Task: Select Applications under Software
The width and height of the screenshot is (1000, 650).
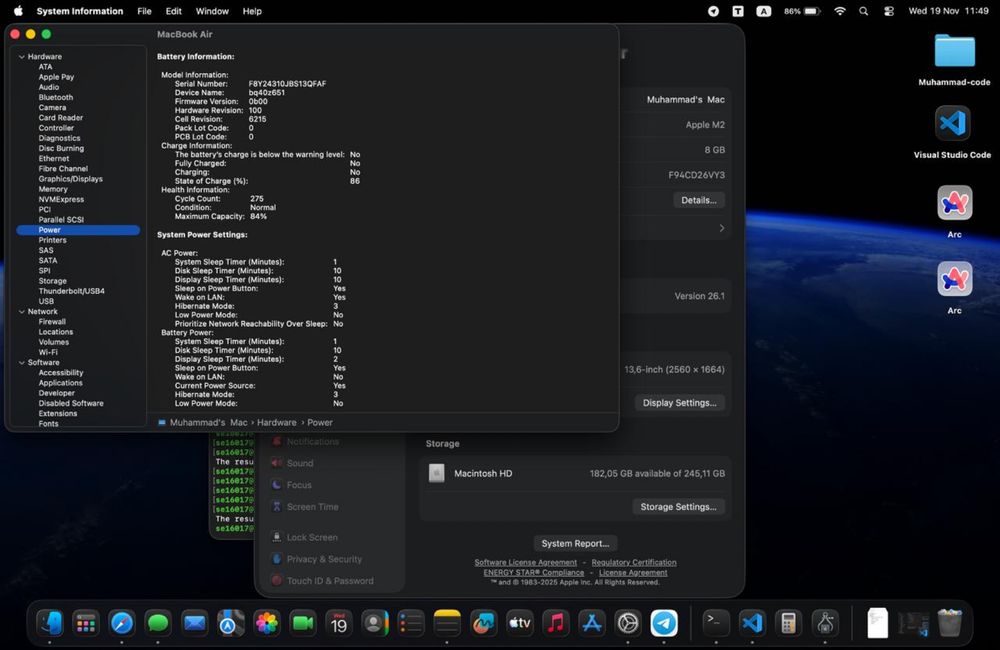Action: click(x=60, y=383)
